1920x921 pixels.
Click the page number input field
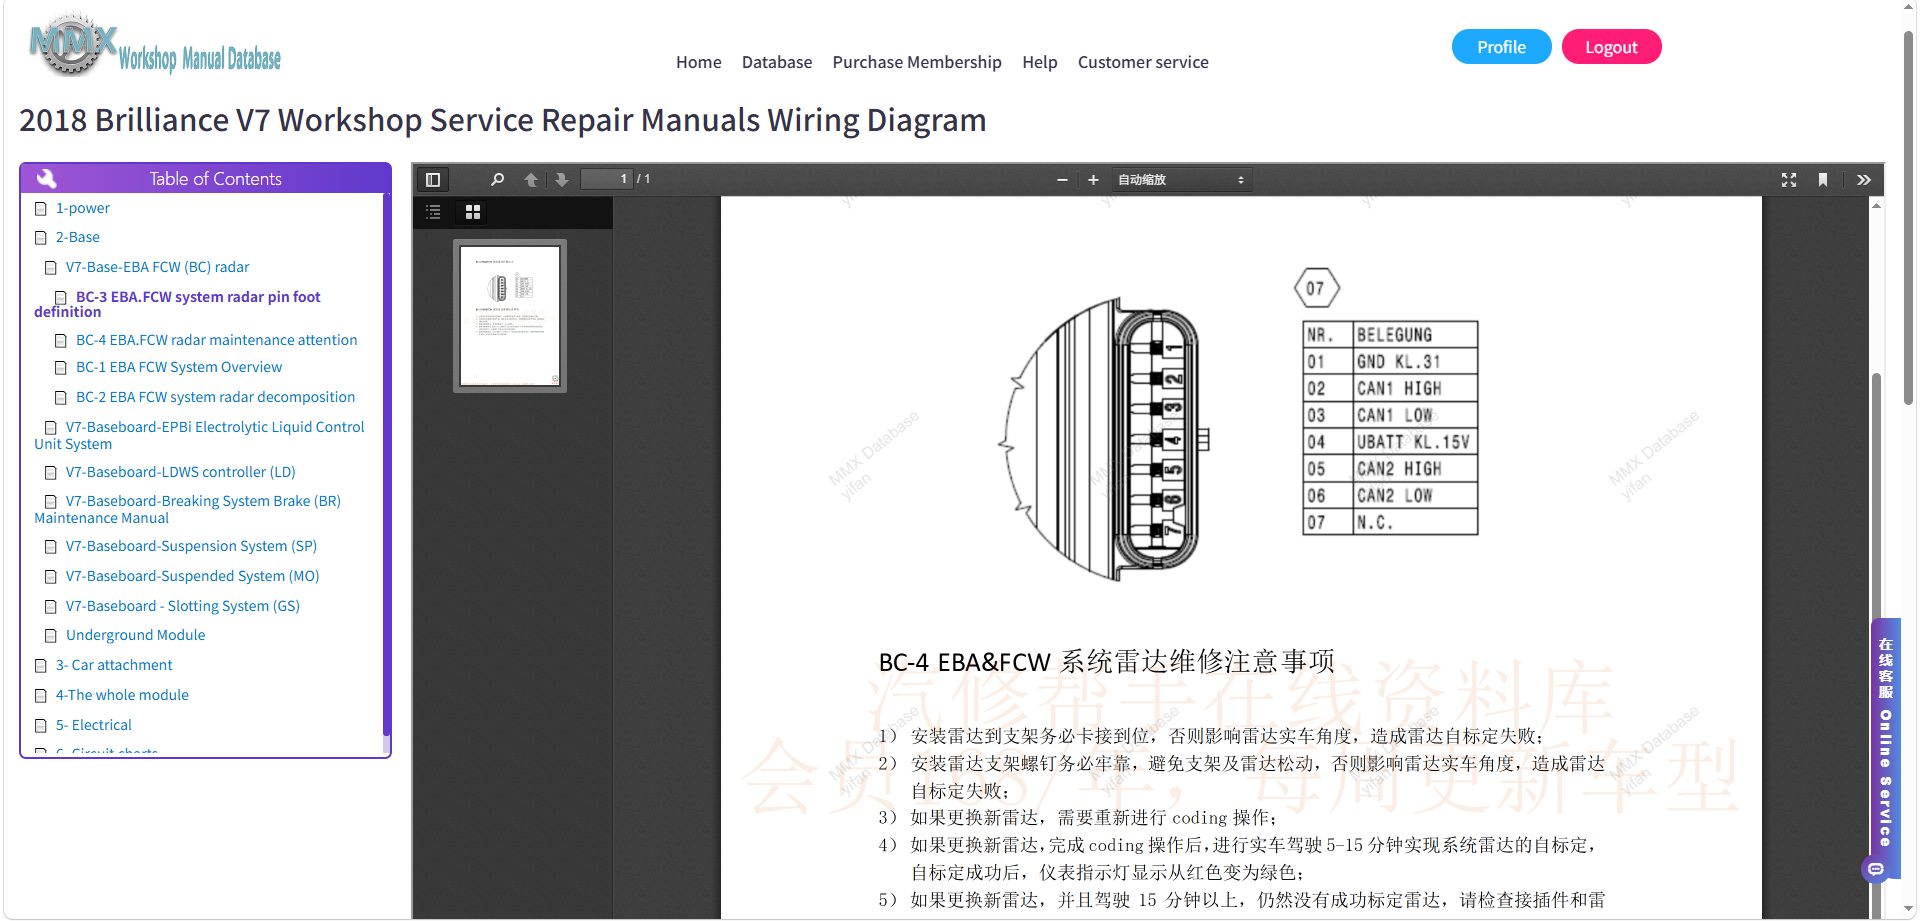click(x=607, y=179)
